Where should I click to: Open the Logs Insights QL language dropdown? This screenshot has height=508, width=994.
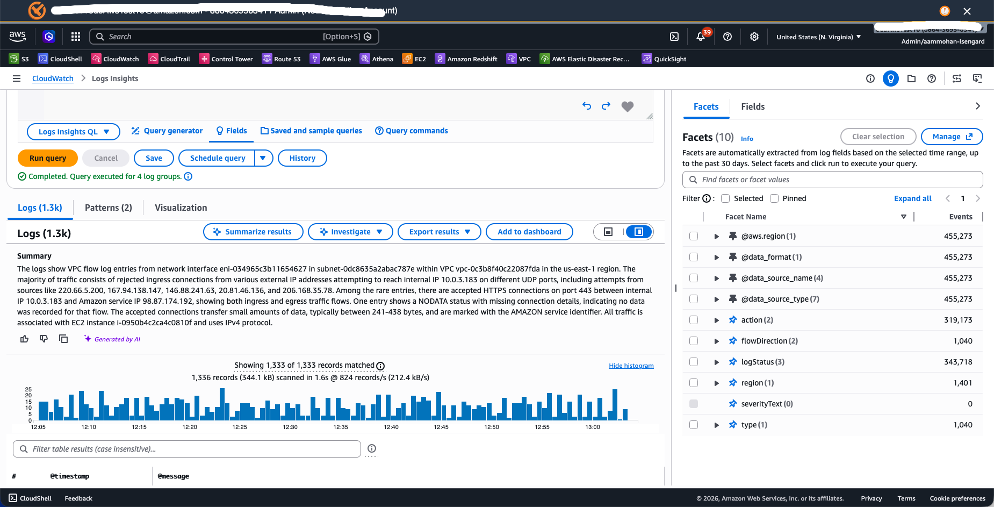point(74,131)
